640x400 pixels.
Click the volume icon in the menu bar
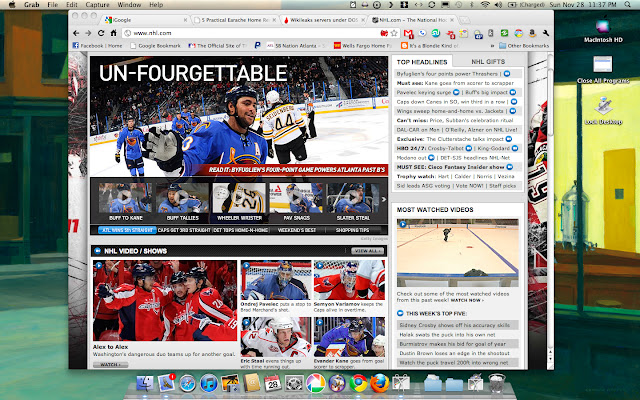pyautogui.click(x=498, y=4)
